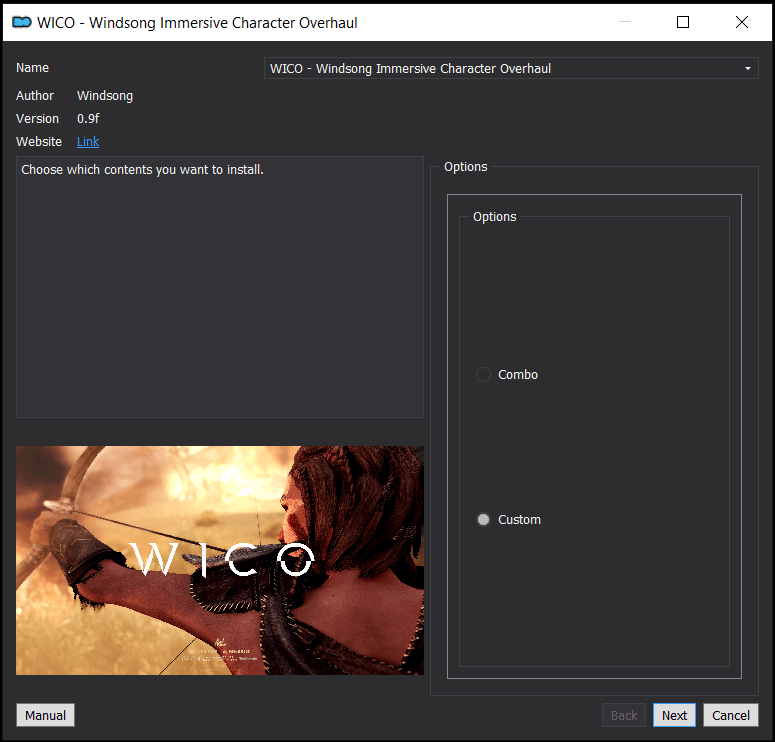Click the install description text box
775x742 pixels.
click(220, 287)
